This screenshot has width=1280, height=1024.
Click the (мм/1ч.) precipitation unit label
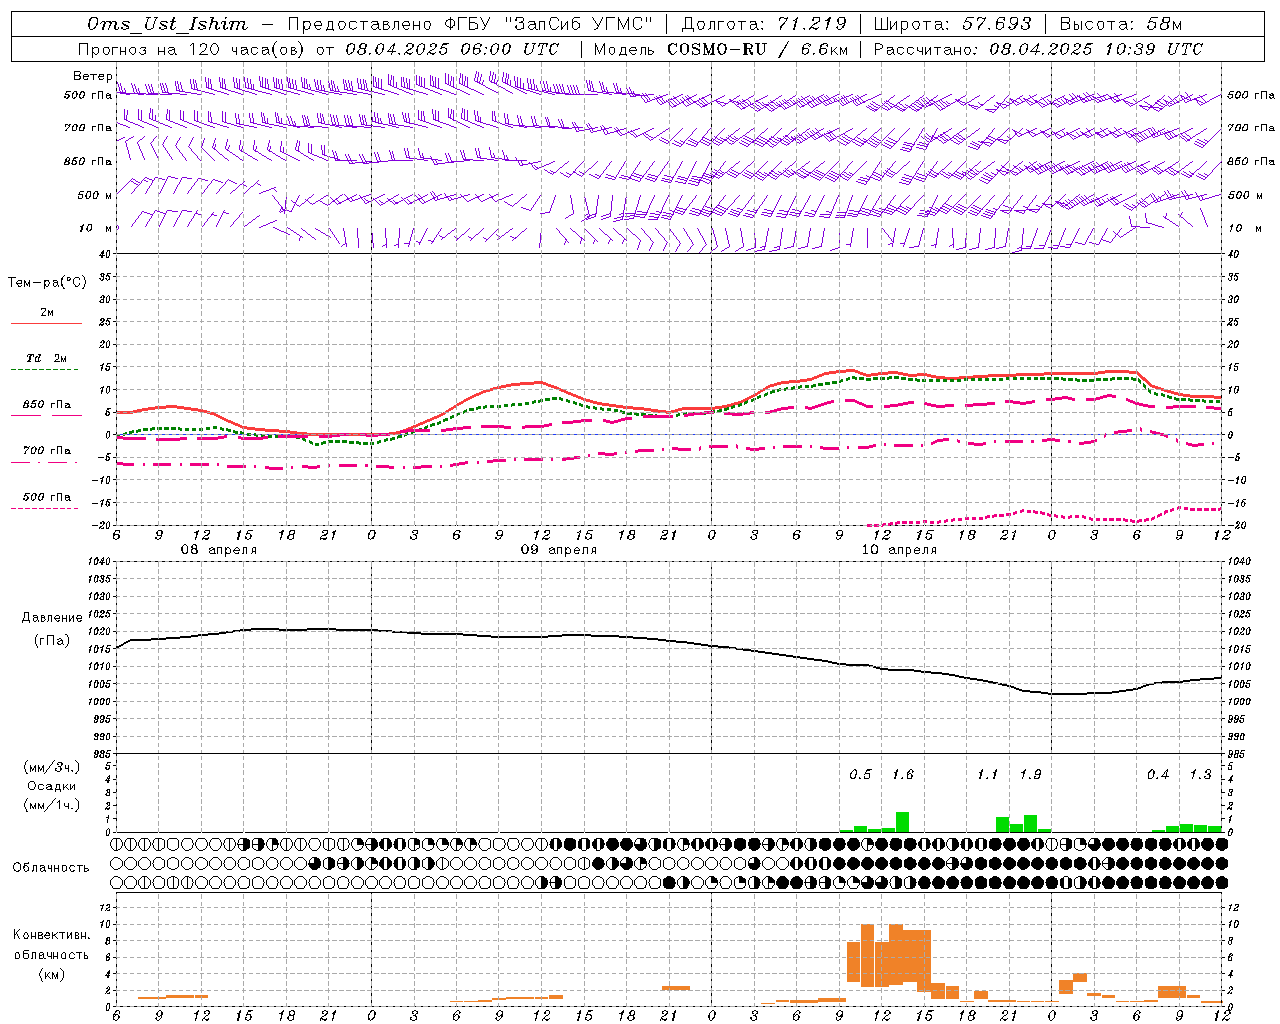[x=52, y=805]
